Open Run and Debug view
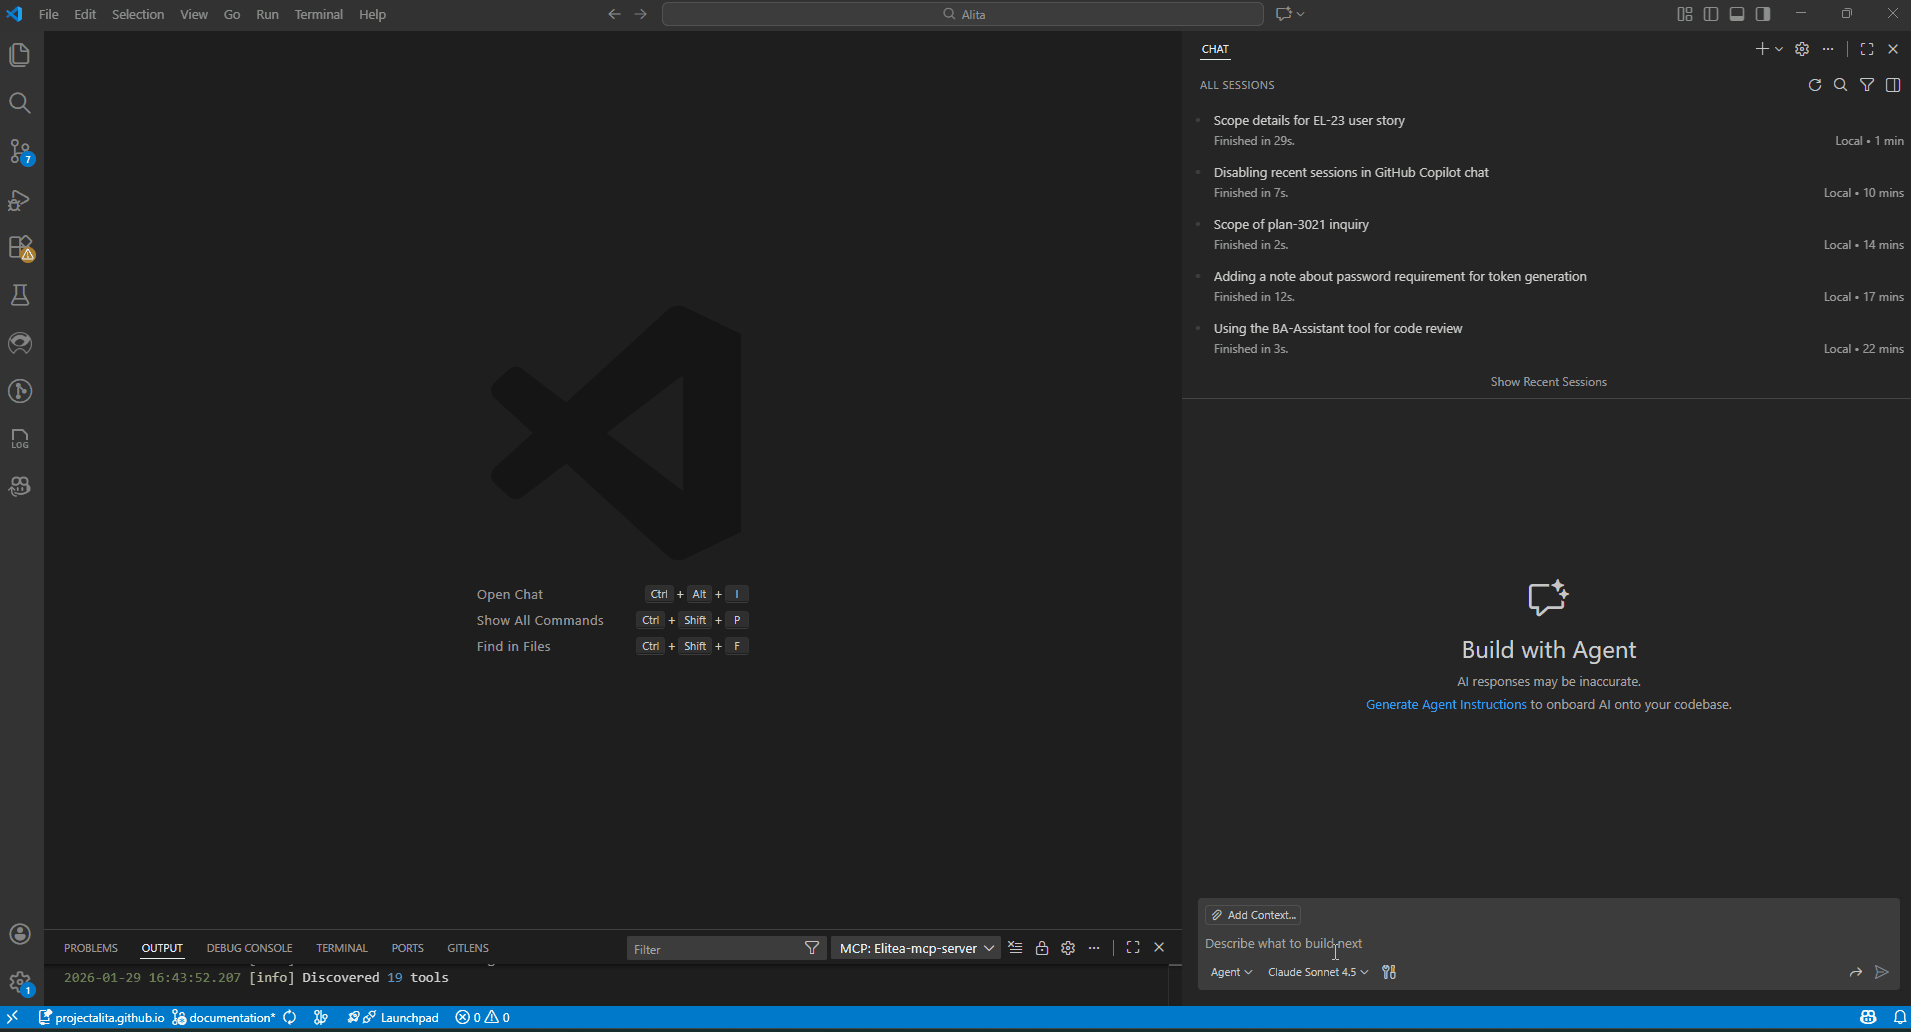Image resolution: width=1911 pixels, height=1032 pixels. (20, 200)
